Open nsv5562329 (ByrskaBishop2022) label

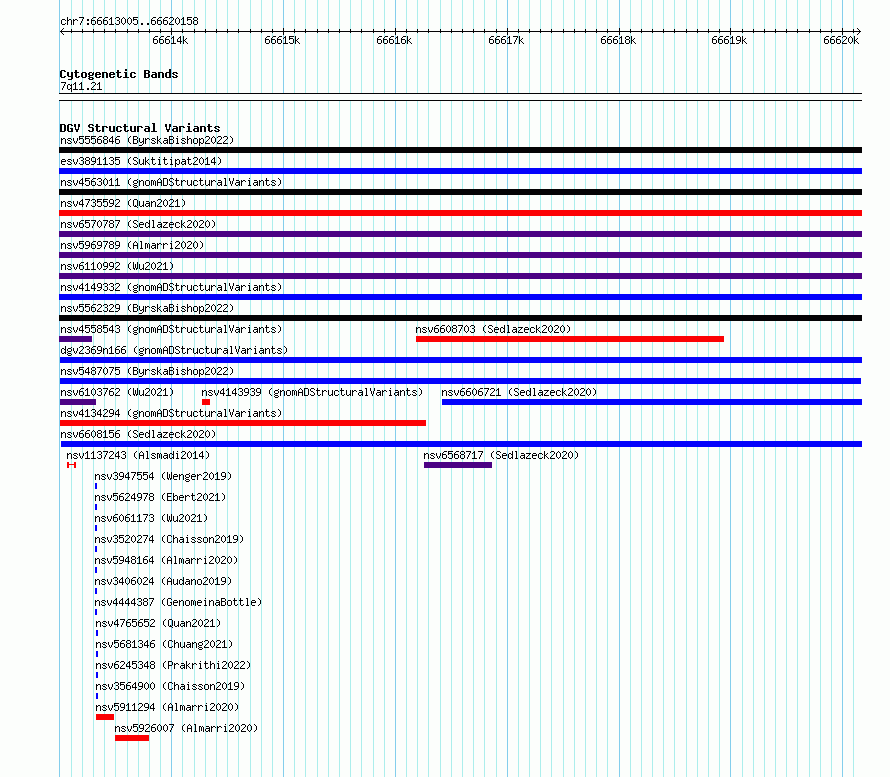click(147, 308)
